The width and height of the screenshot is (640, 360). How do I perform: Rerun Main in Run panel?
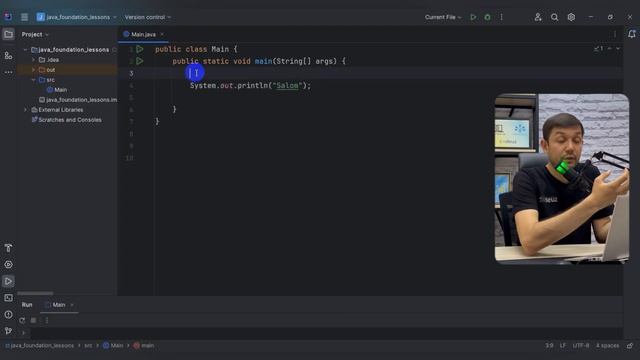tap(22, 320)
